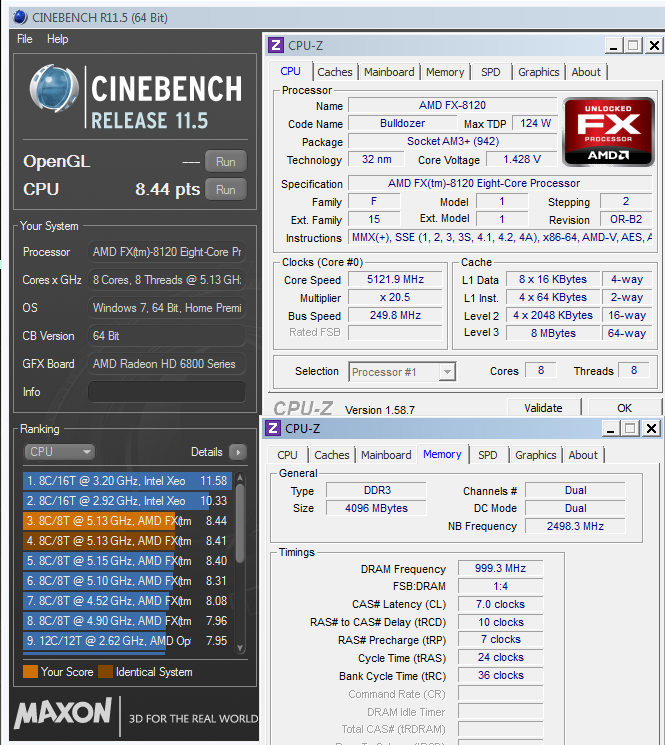This screenshot has width=665, height=745.
Task: Select CPU tab in lower CPU-Z window
Action: (287, 455)
